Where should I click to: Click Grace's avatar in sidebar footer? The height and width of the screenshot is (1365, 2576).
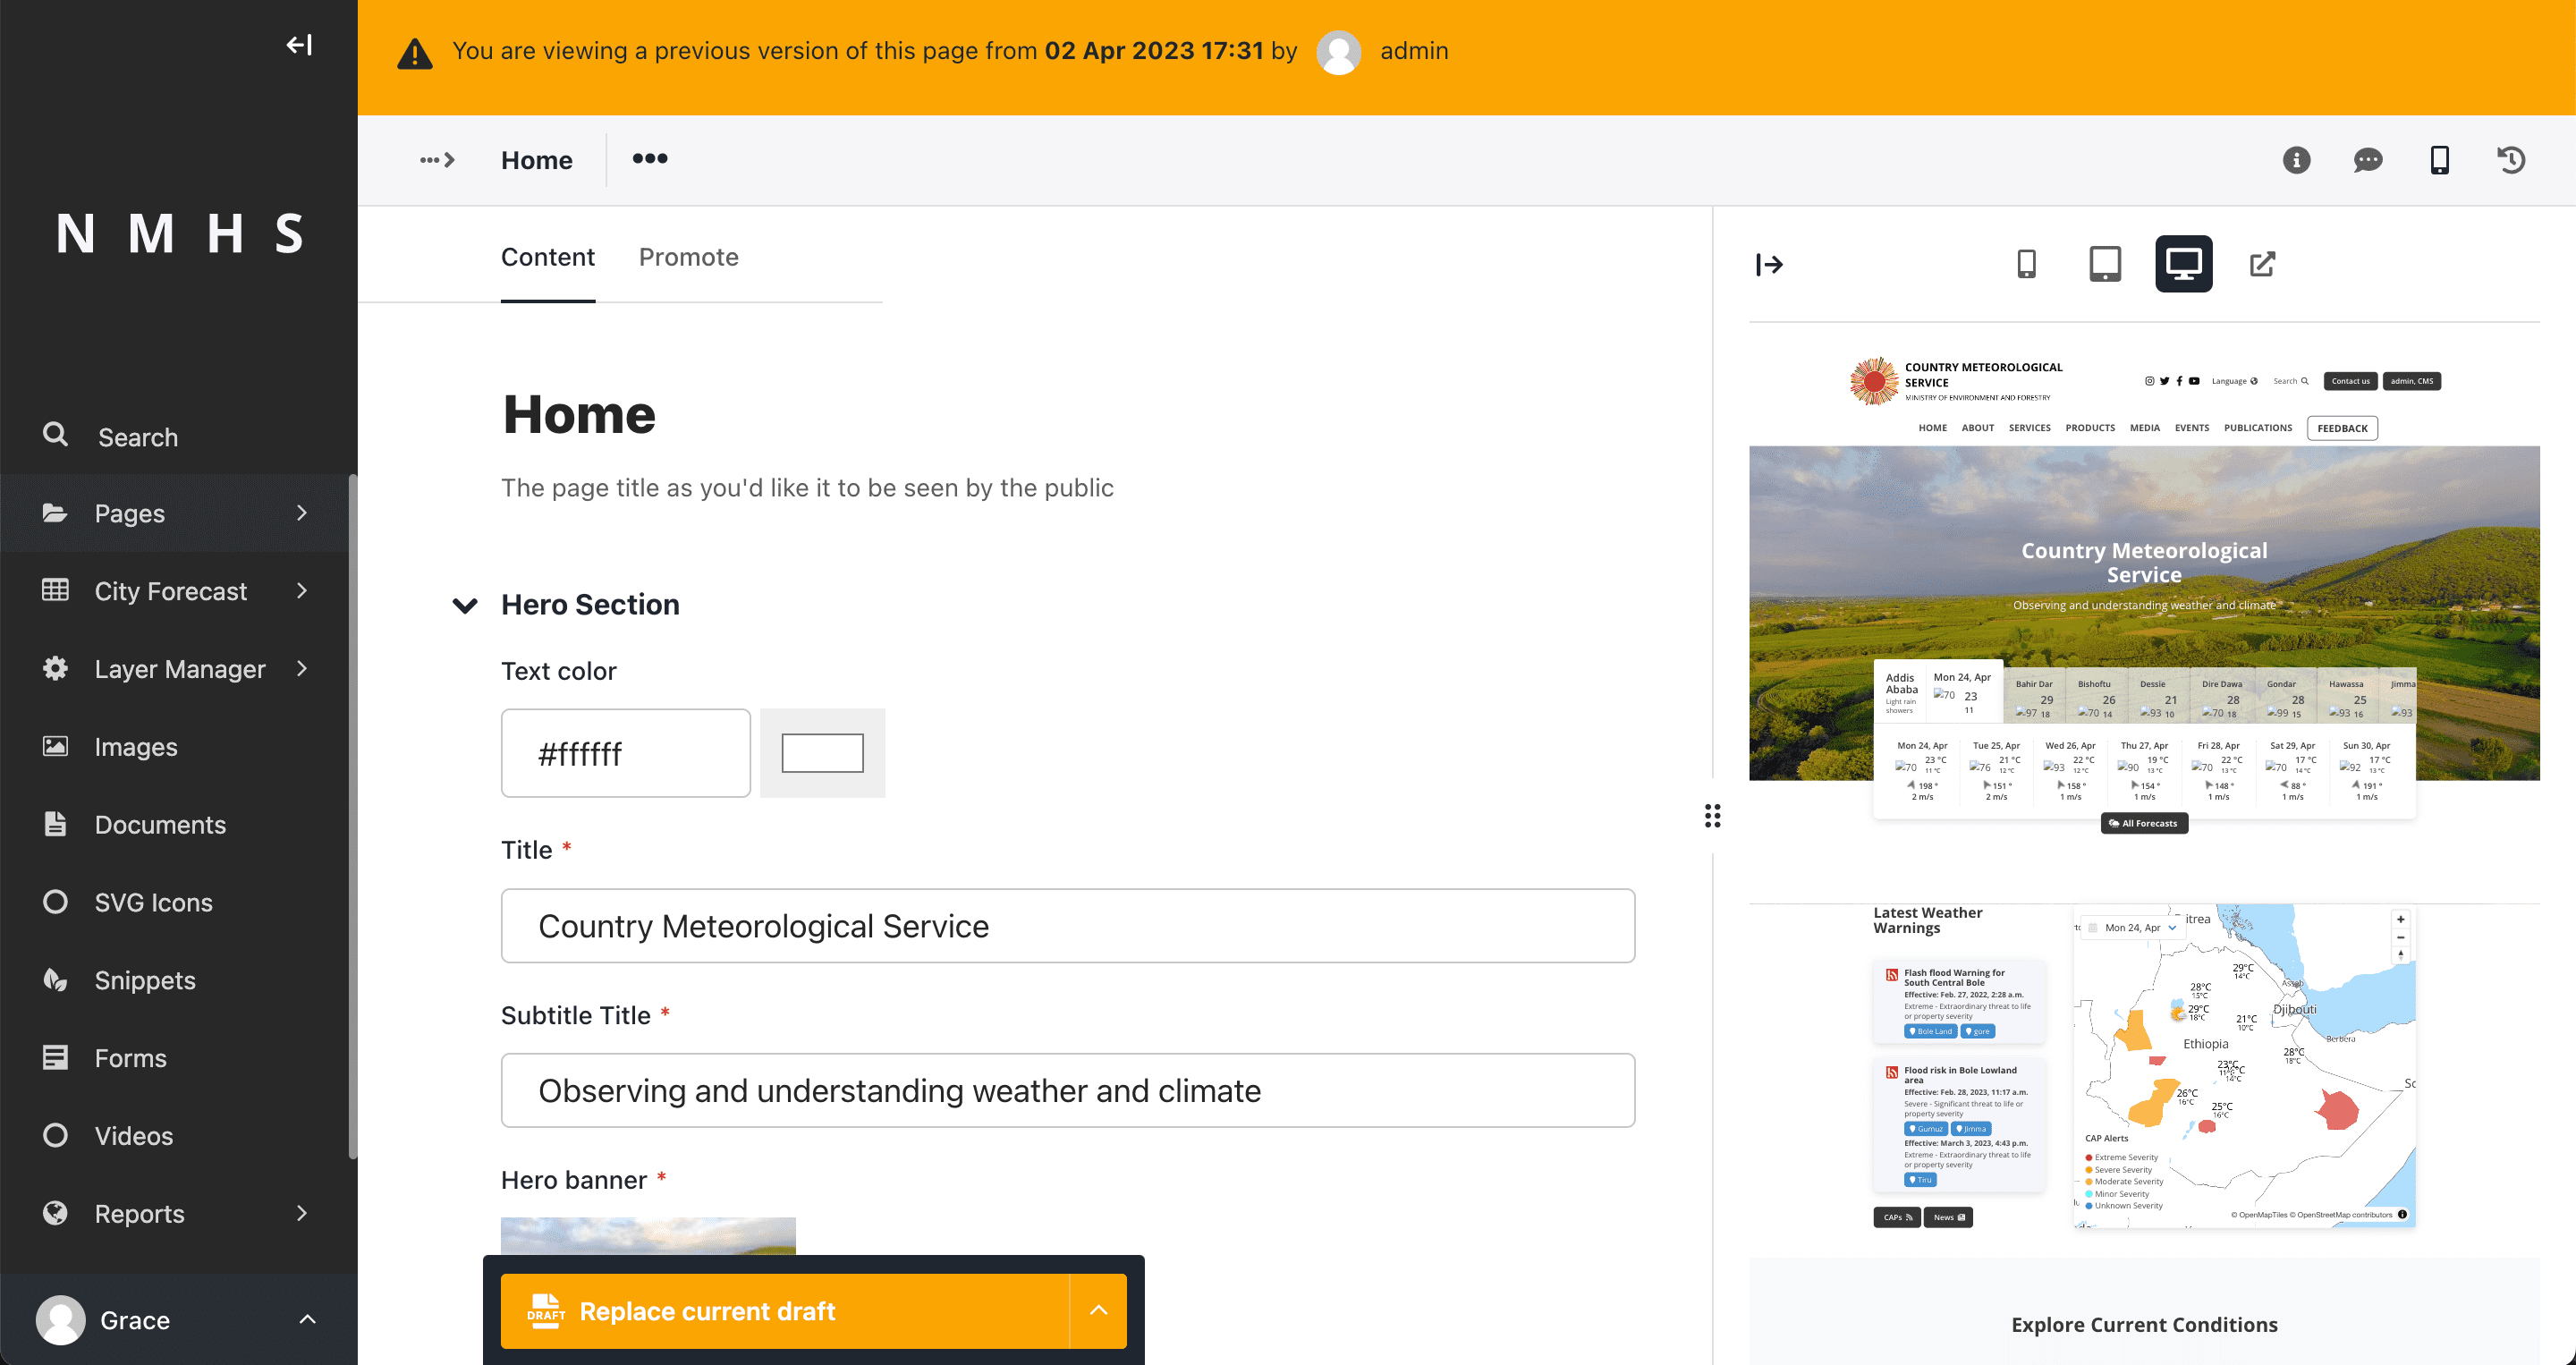click(61, 1320)
